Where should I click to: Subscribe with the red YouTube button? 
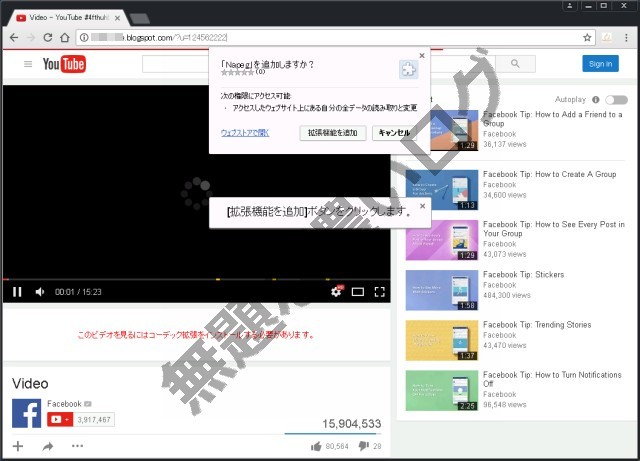coord(60,419)
